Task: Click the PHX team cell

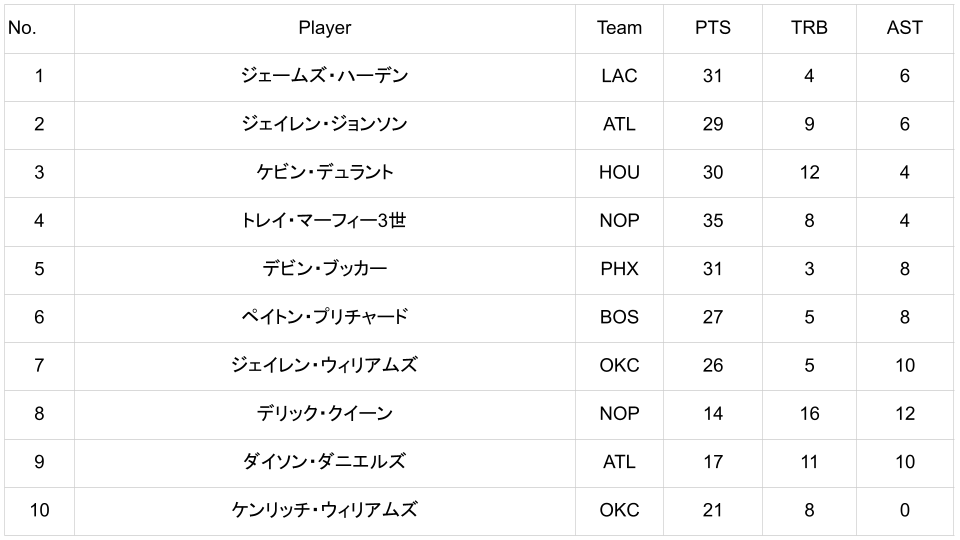Action: [x=619, y=269]
